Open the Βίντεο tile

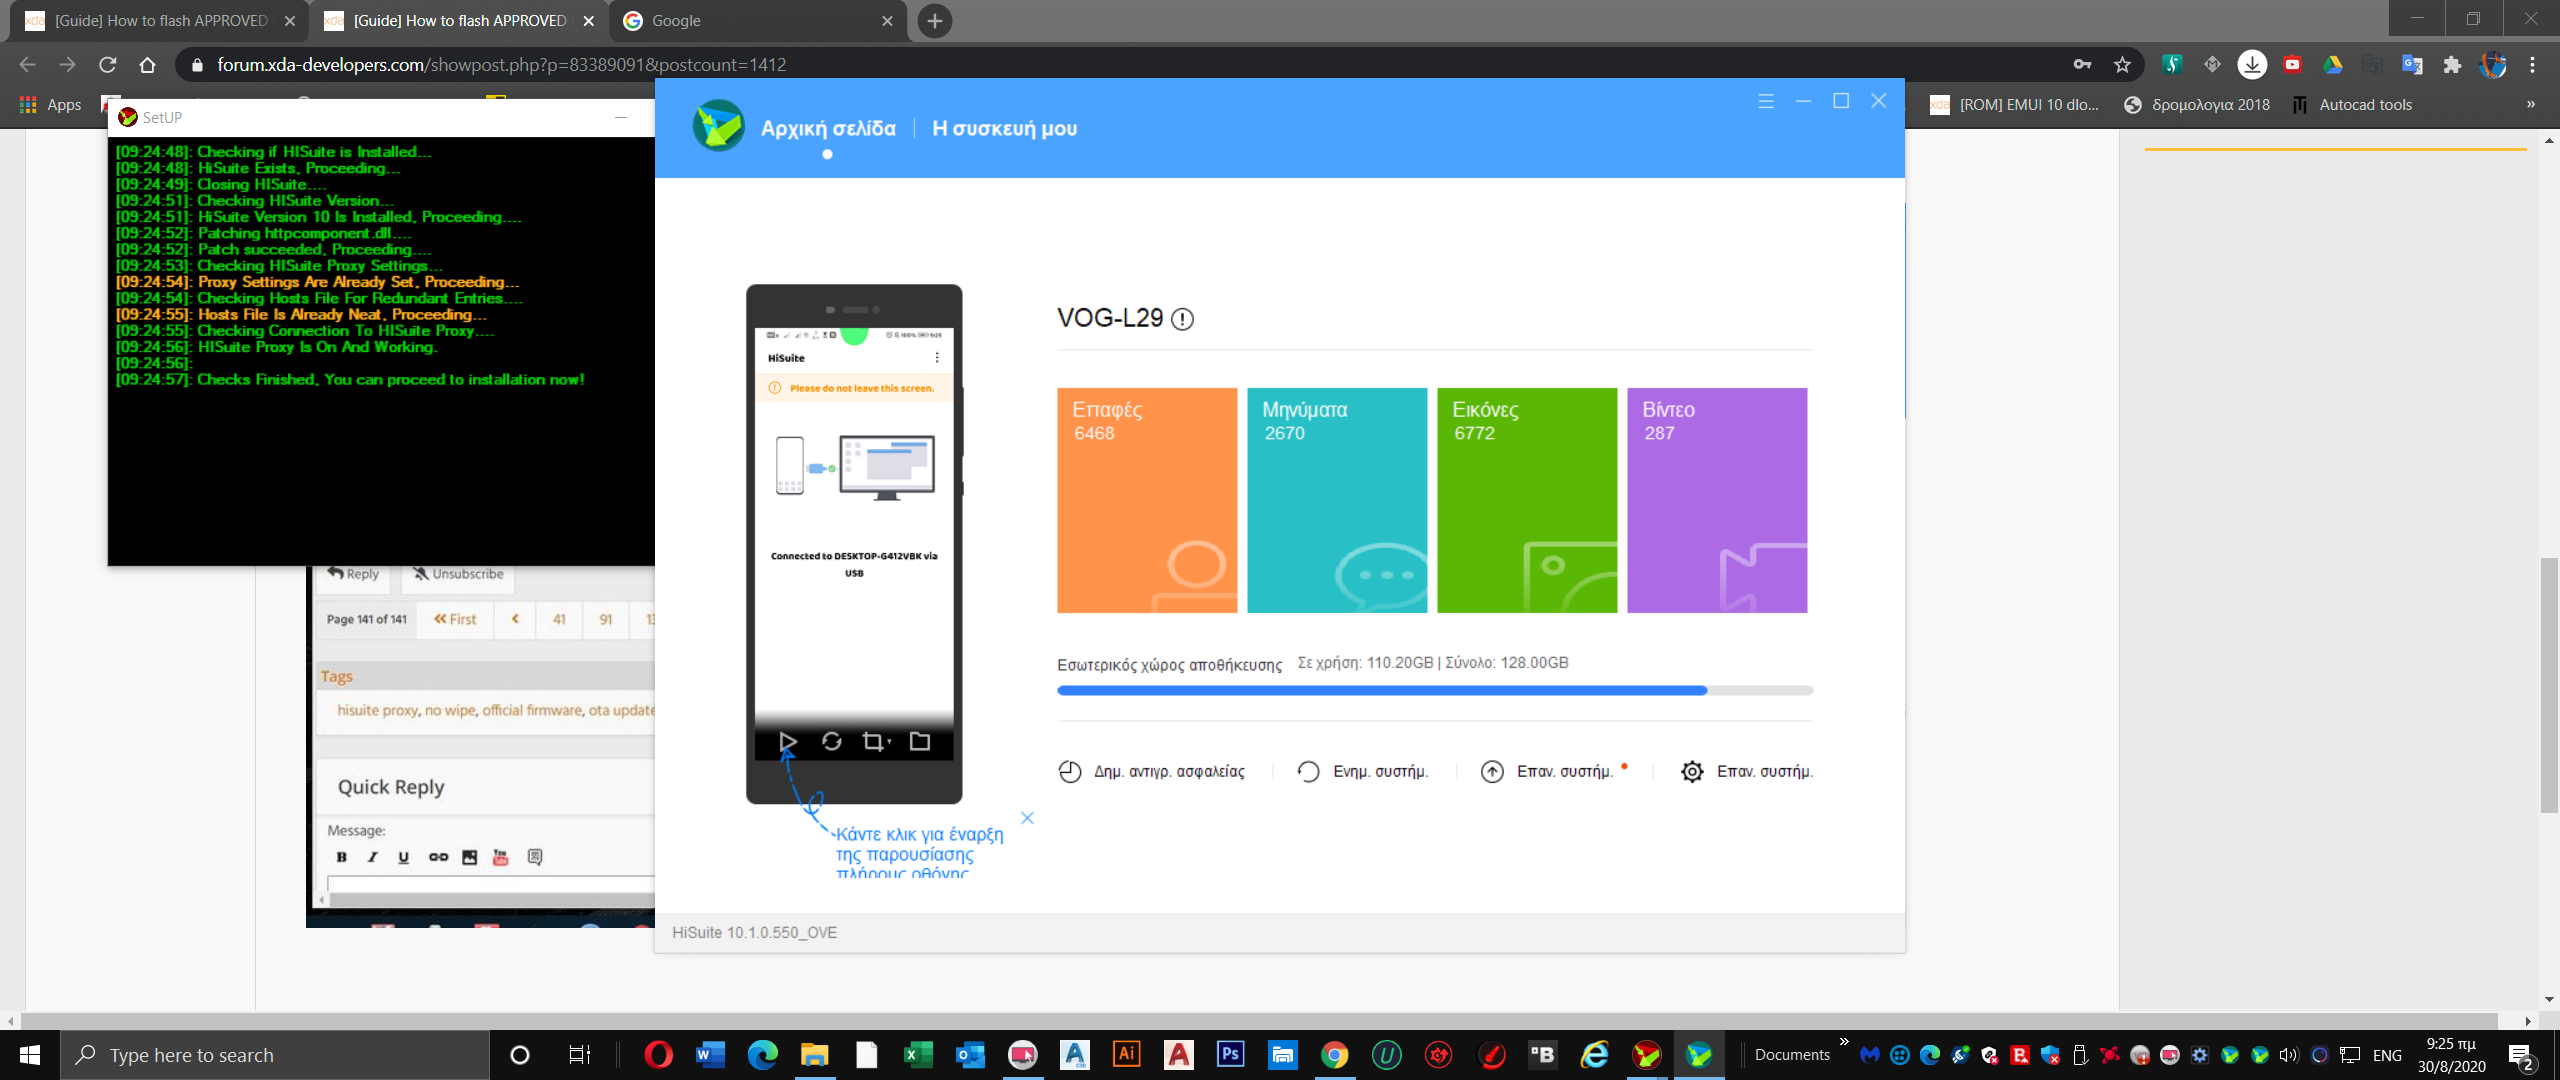pos(1717,500)
